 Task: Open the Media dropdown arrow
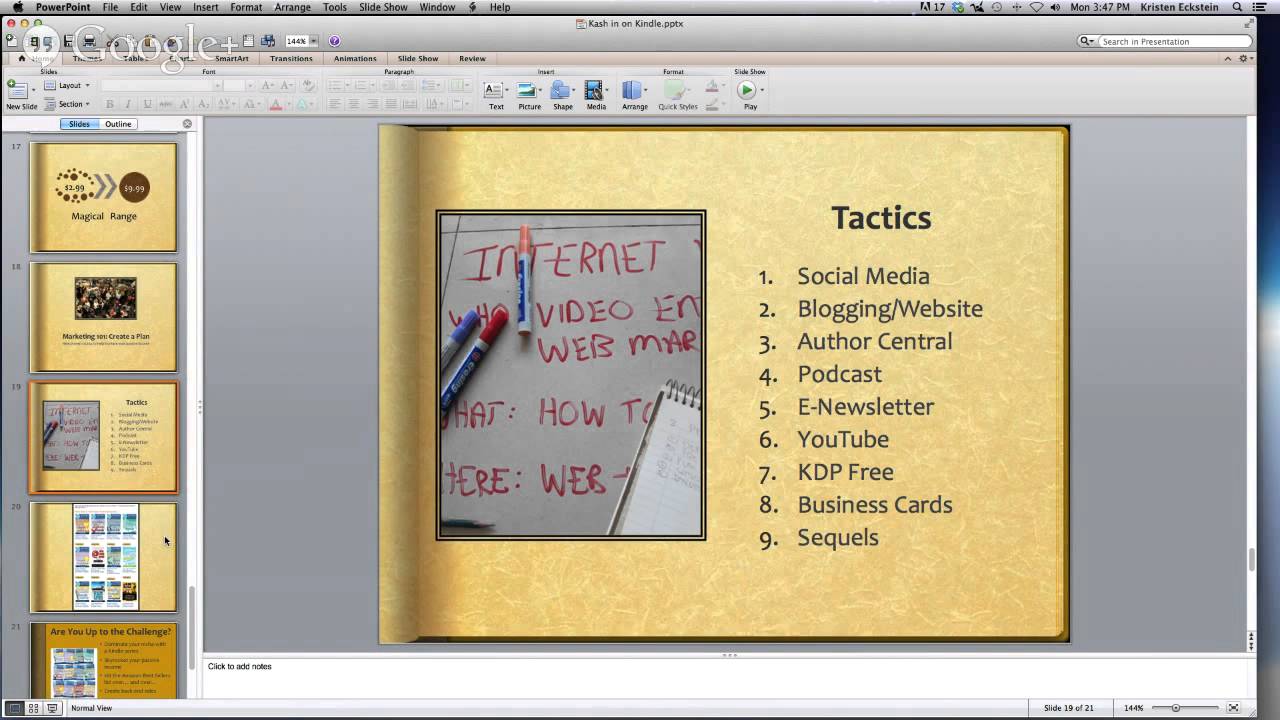(608, 90)
